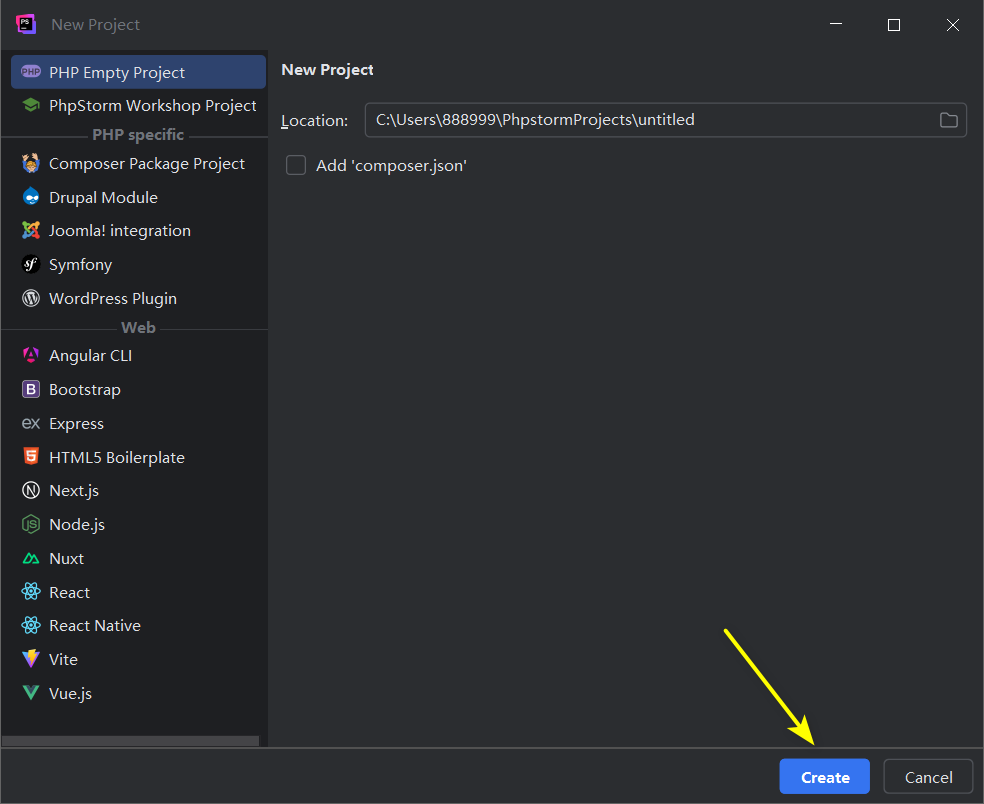Minimize the New Project window

(835, 24)
